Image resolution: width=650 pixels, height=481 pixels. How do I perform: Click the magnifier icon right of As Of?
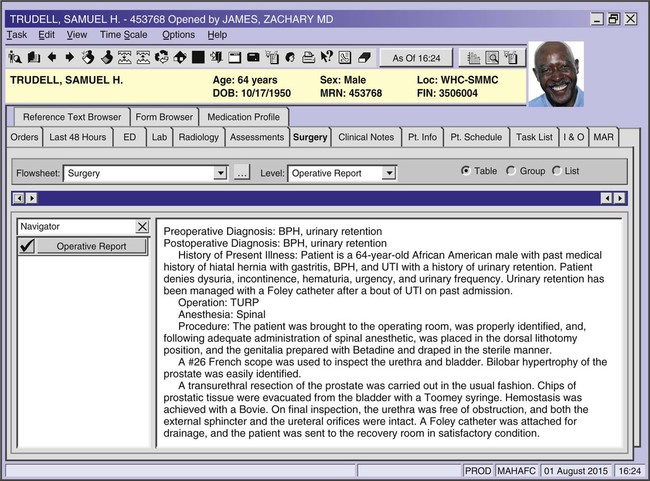click(493, 57)
